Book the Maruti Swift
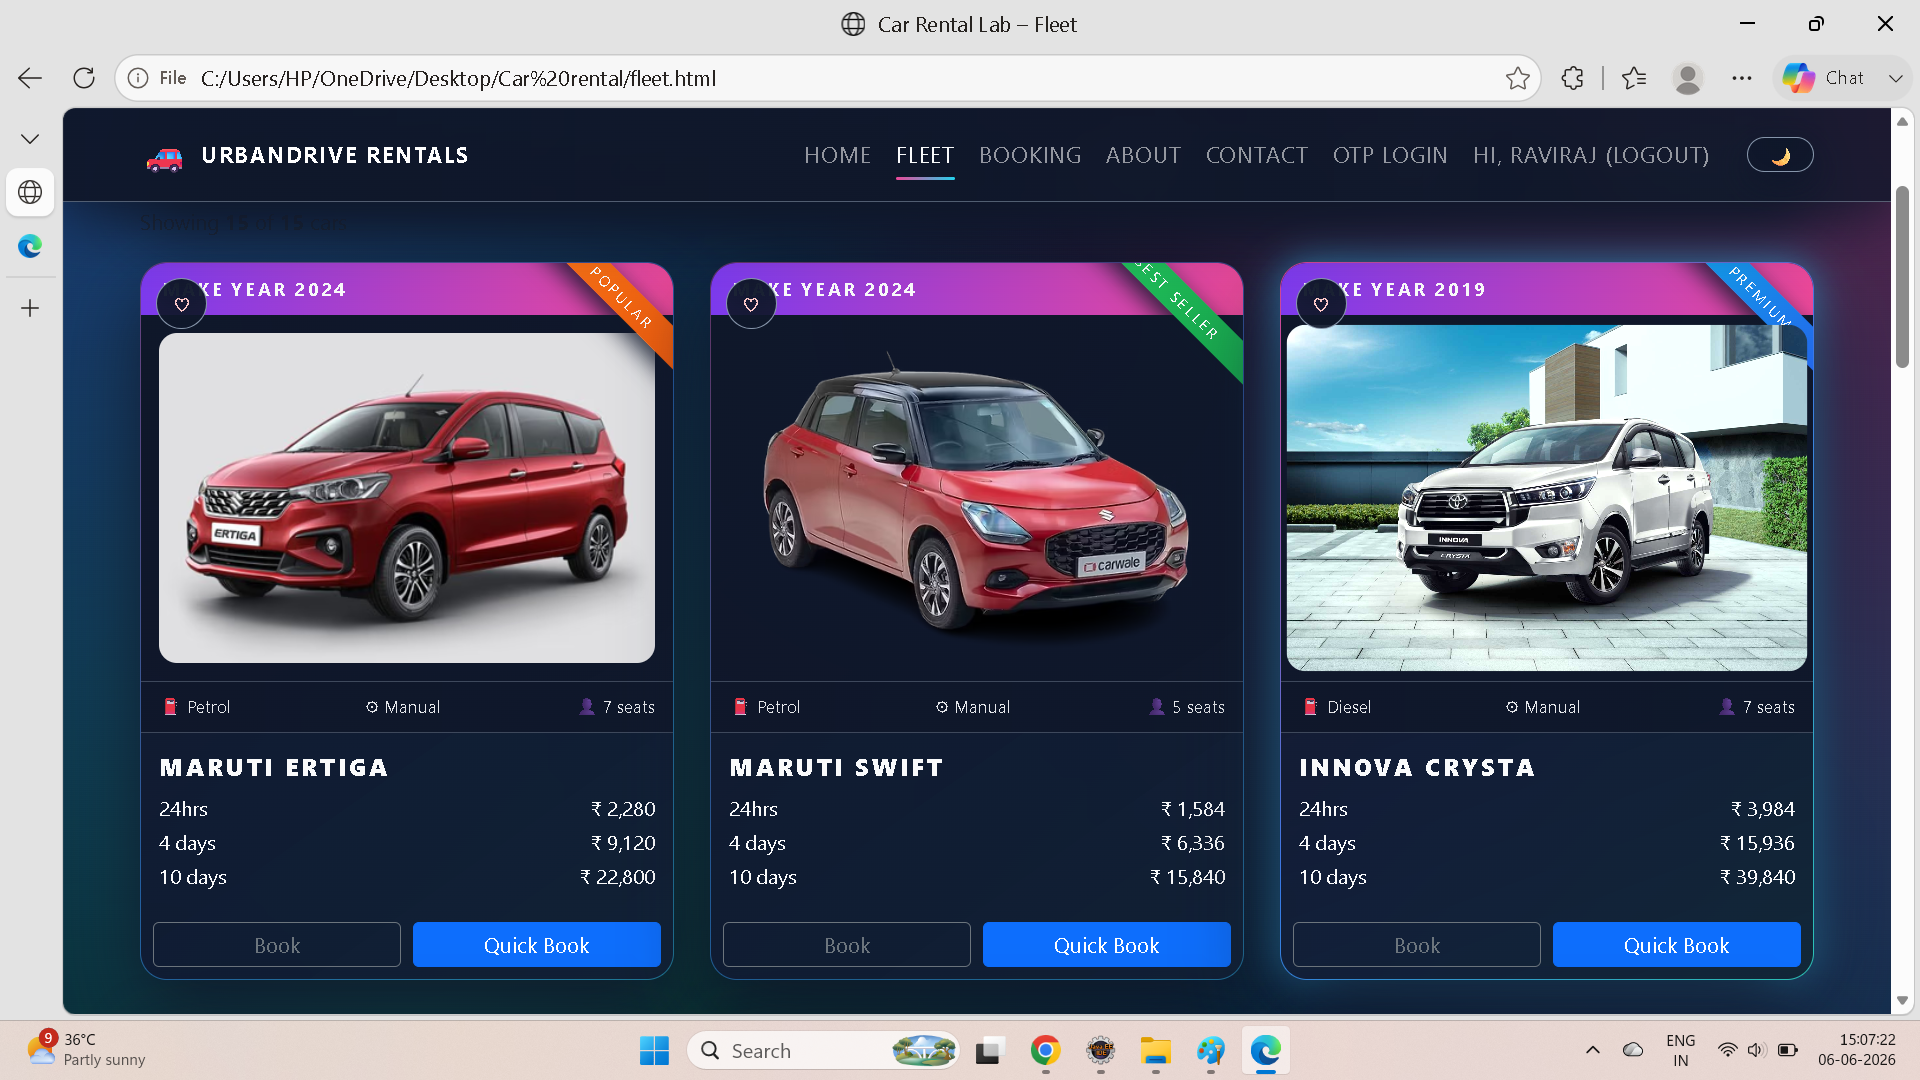 (847, 945)
